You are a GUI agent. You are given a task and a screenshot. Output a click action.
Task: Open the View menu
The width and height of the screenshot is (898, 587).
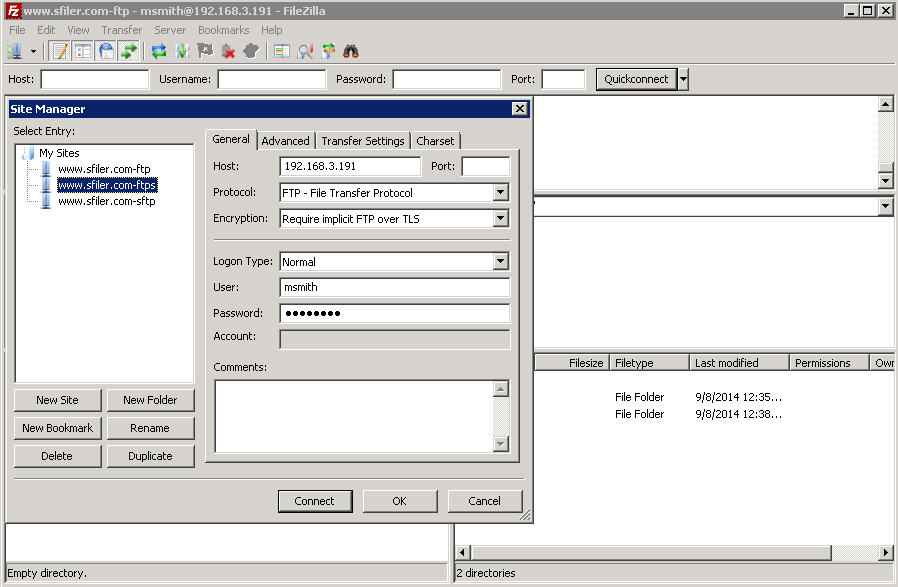78,30
